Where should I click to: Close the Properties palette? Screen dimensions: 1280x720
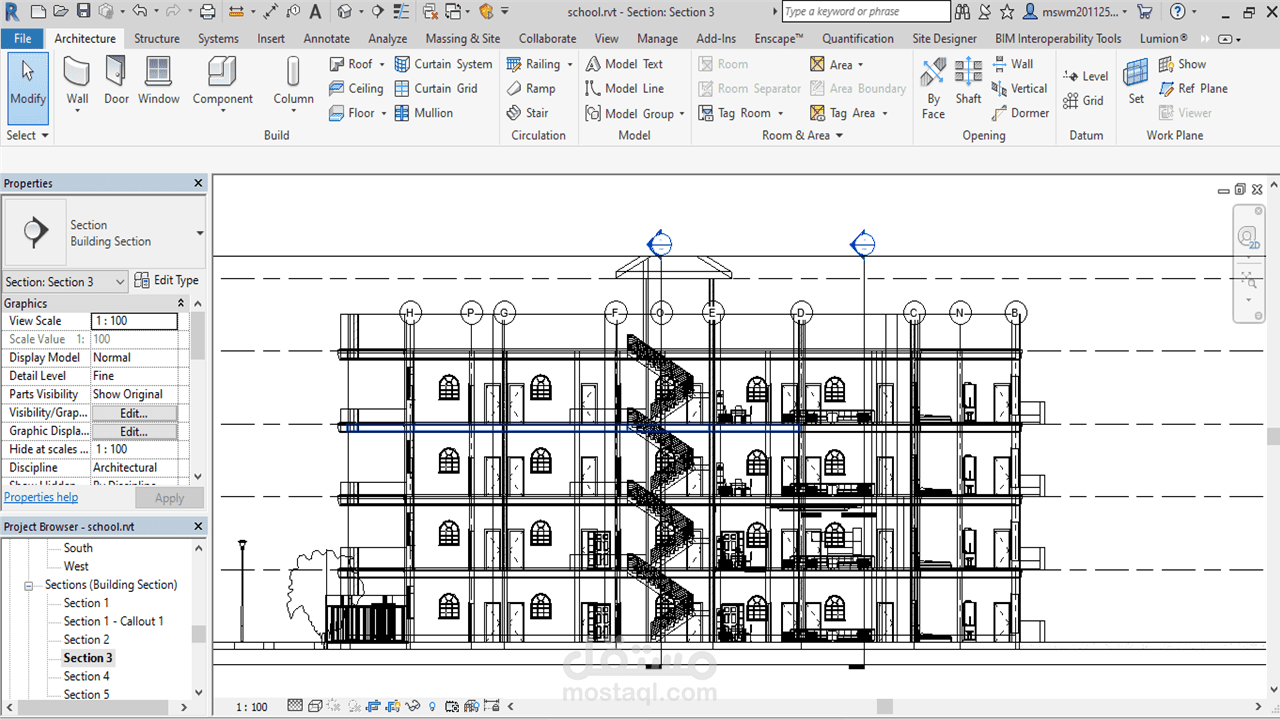point(198,183)
